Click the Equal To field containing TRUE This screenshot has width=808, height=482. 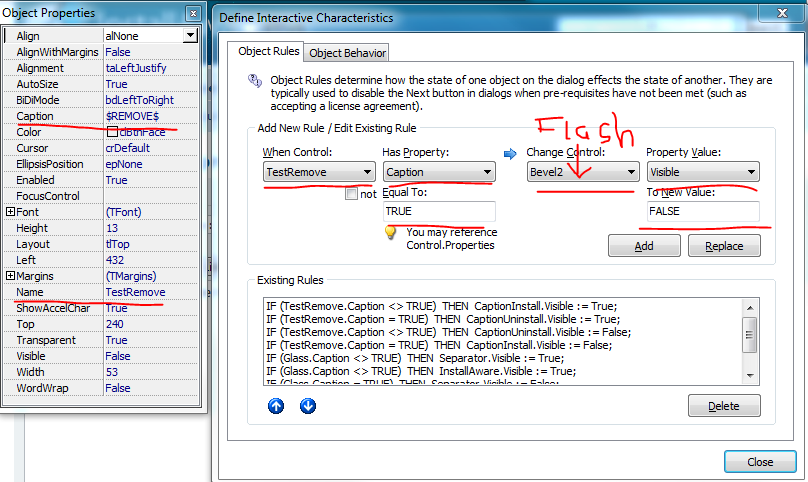pyautogui.click(x=439, y=211)
